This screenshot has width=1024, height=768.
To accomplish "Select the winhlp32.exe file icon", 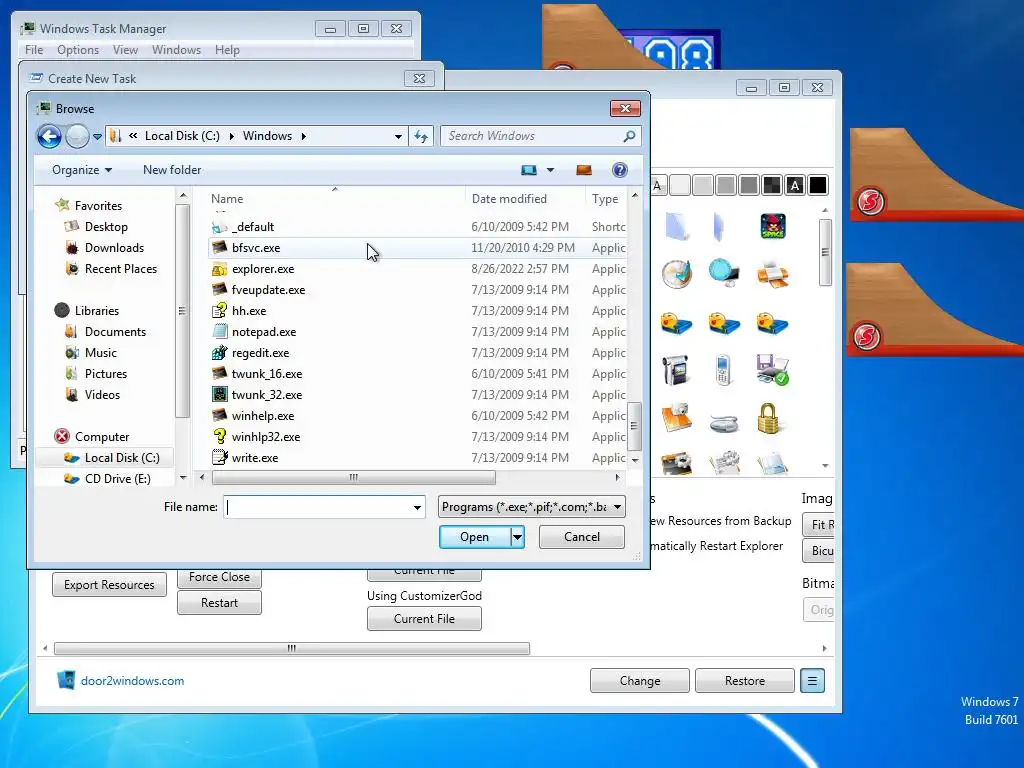I will [x=219, y=436].
